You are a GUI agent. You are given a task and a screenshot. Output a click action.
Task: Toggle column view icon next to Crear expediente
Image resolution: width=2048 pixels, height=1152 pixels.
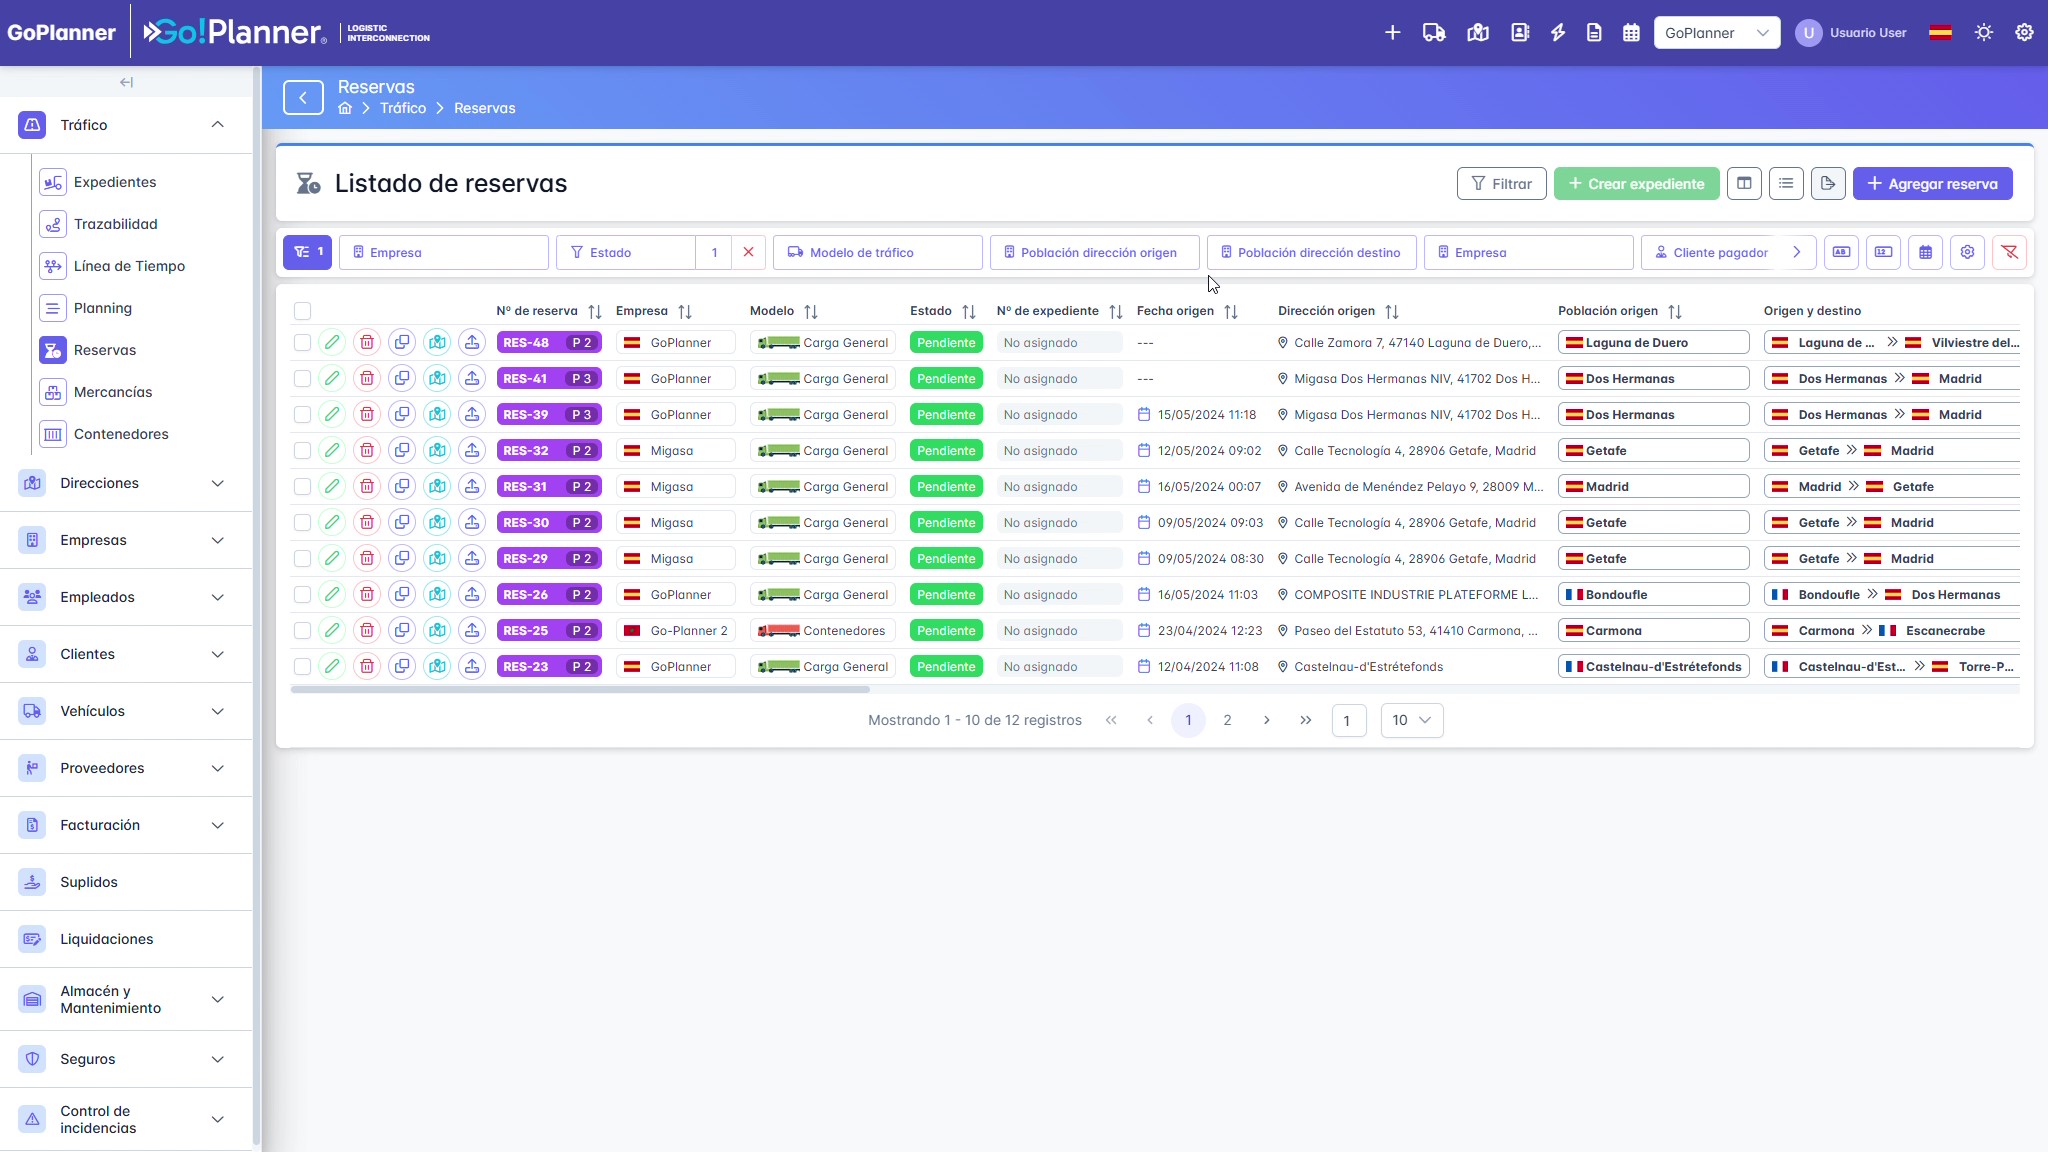[1744, 184]
